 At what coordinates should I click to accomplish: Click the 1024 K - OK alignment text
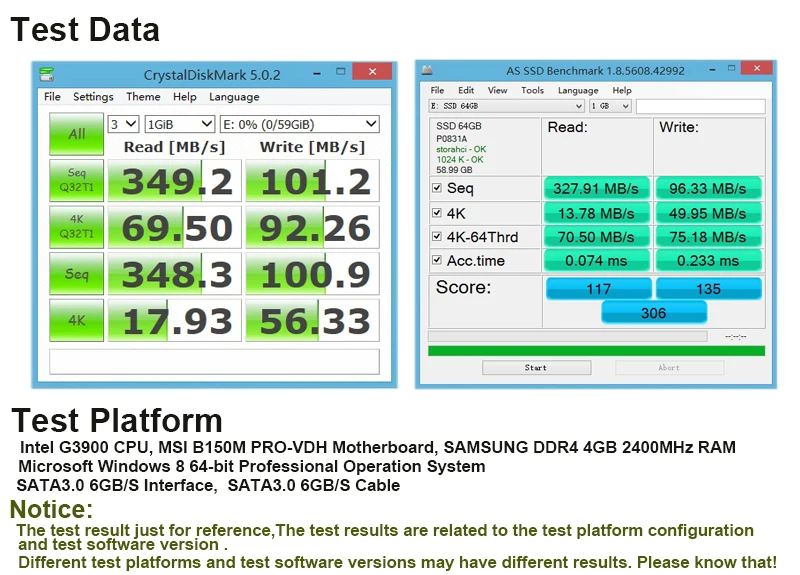pos(460,159)
